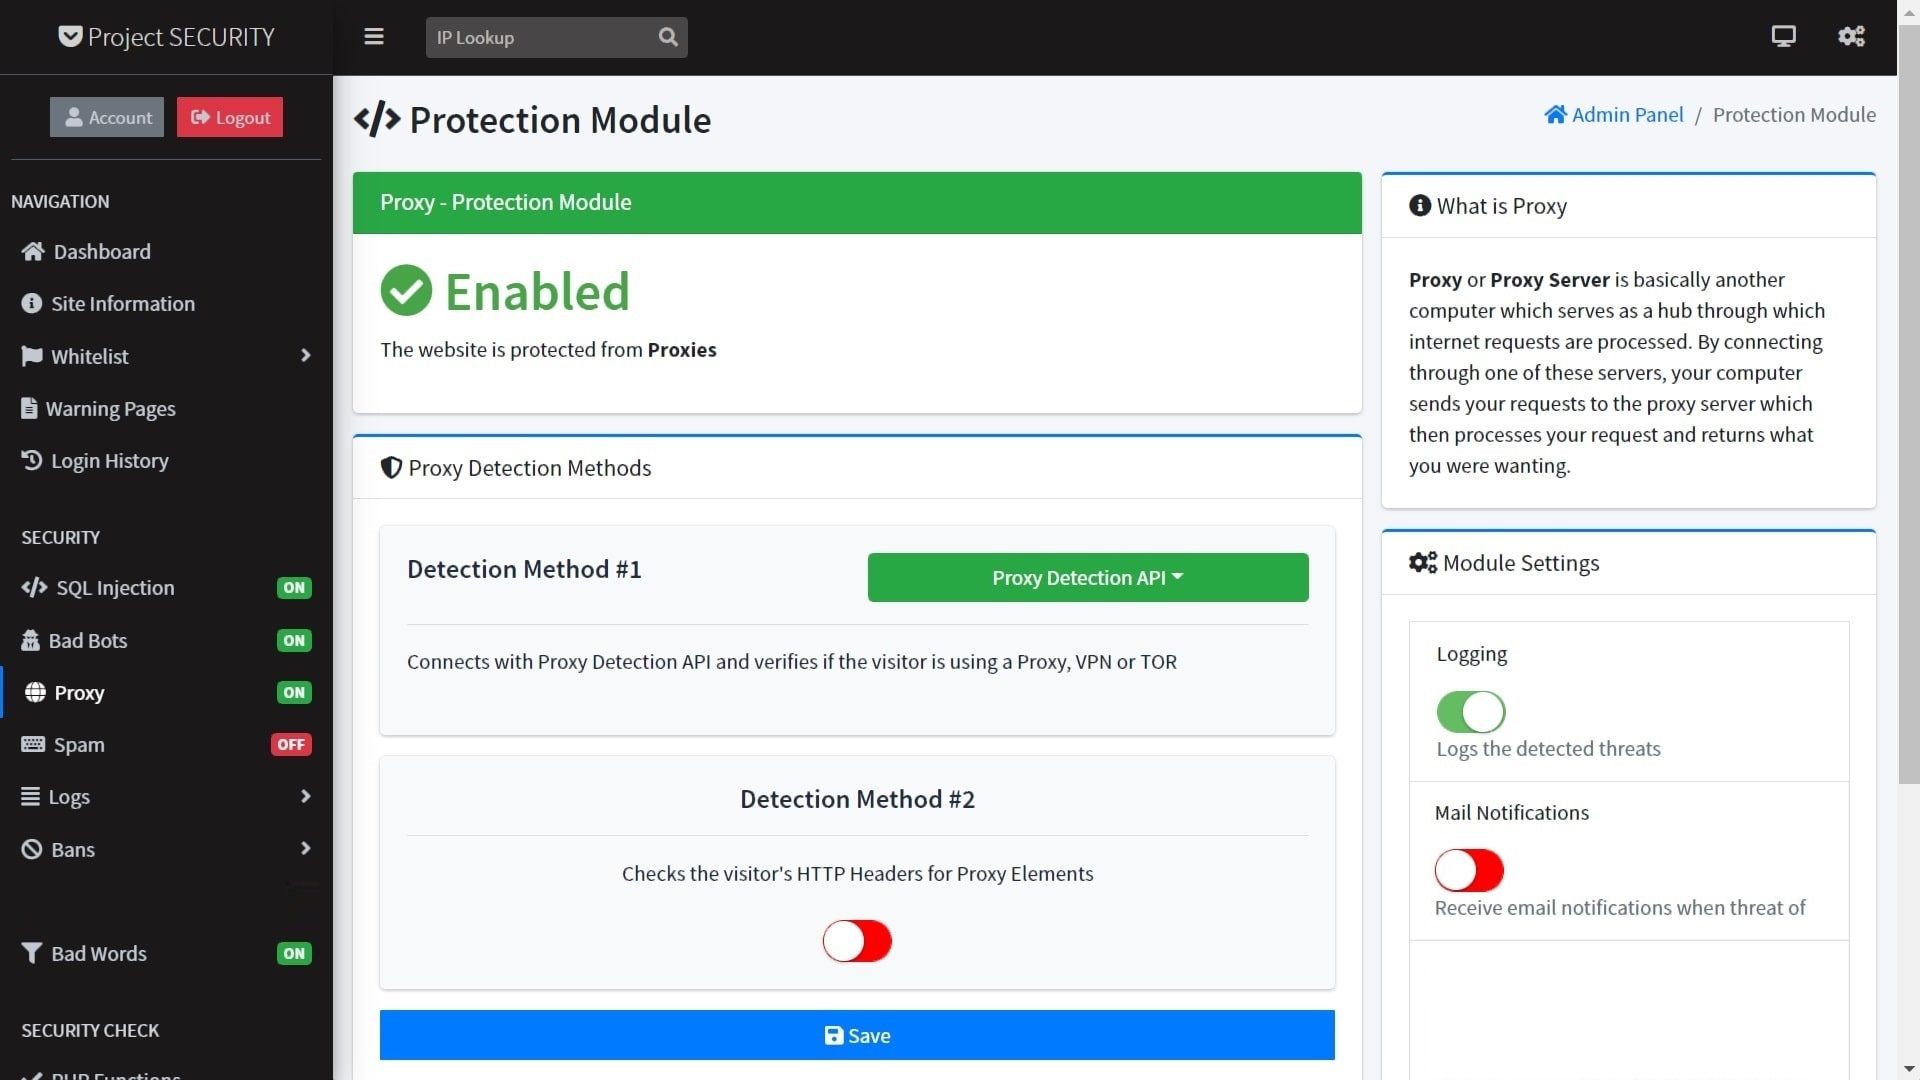The height and width of the screenshot is (1080, 1920).
Task: Click the Bad Bots security icon
Action: (x=29, y=640)
